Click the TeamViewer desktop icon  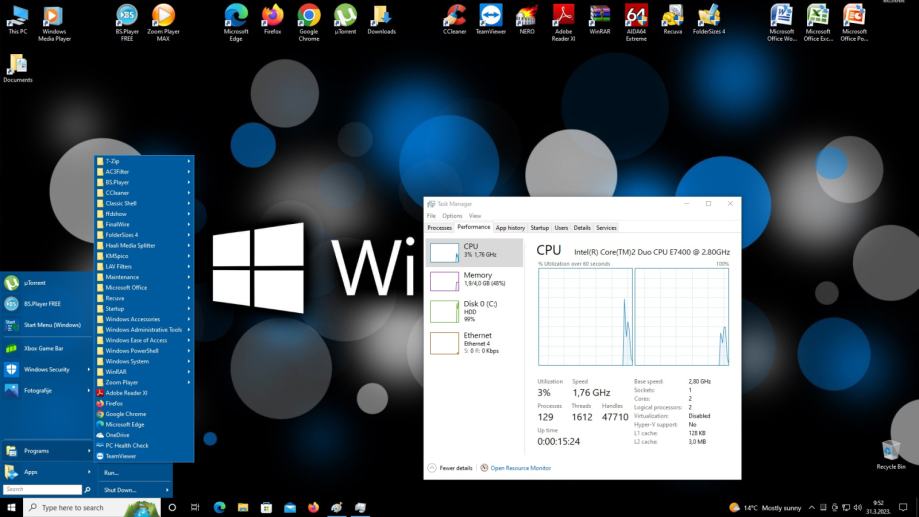coord(490,18)
